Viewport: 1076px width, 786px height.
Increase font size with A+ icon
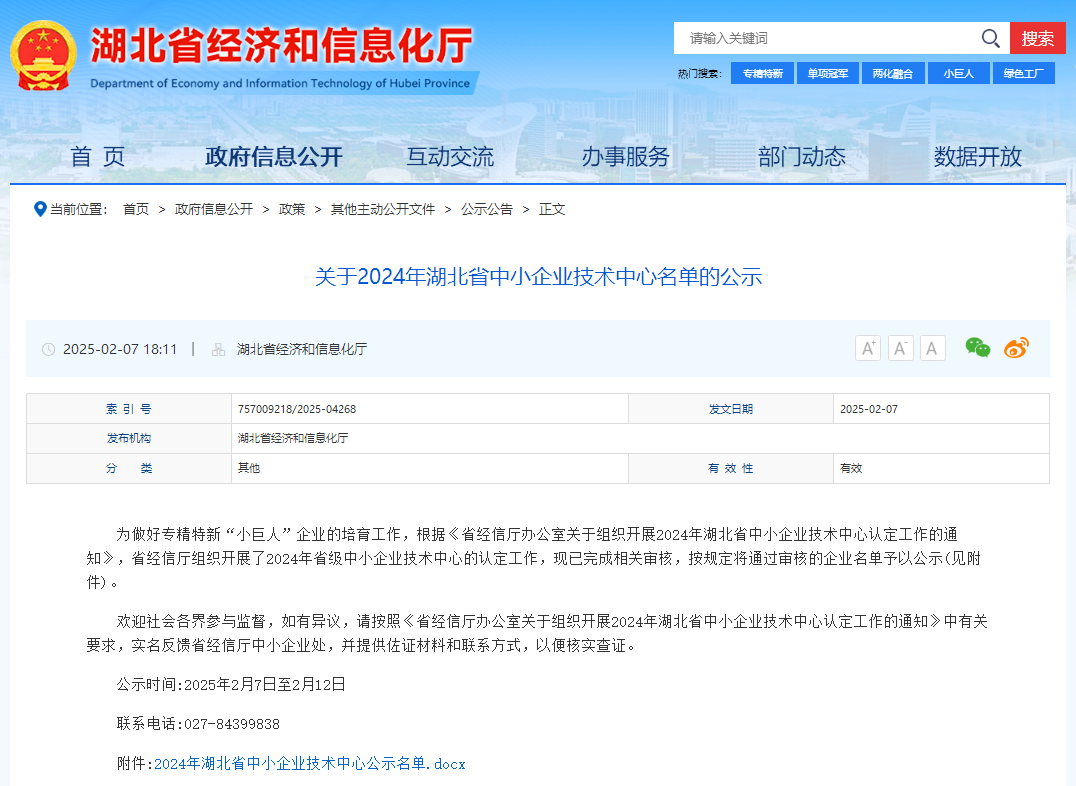point(868,348)
